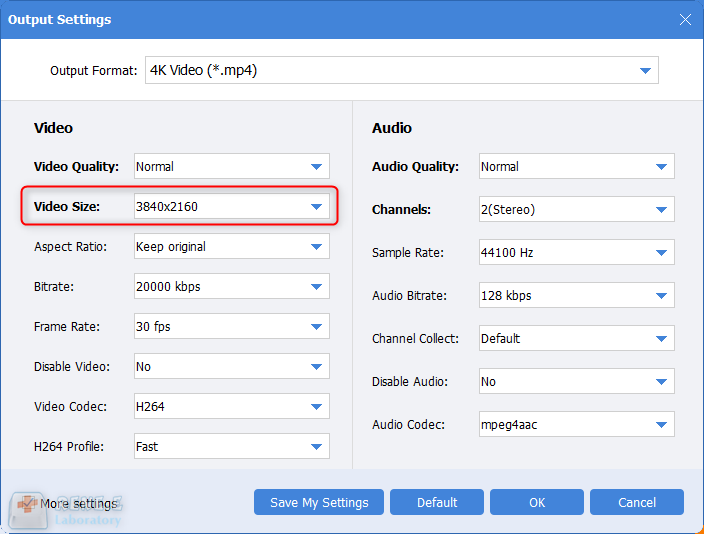The image size is (704, 534).
Task: Expand the Aspect Ratio dropdown
Action: tap(232, 246)
